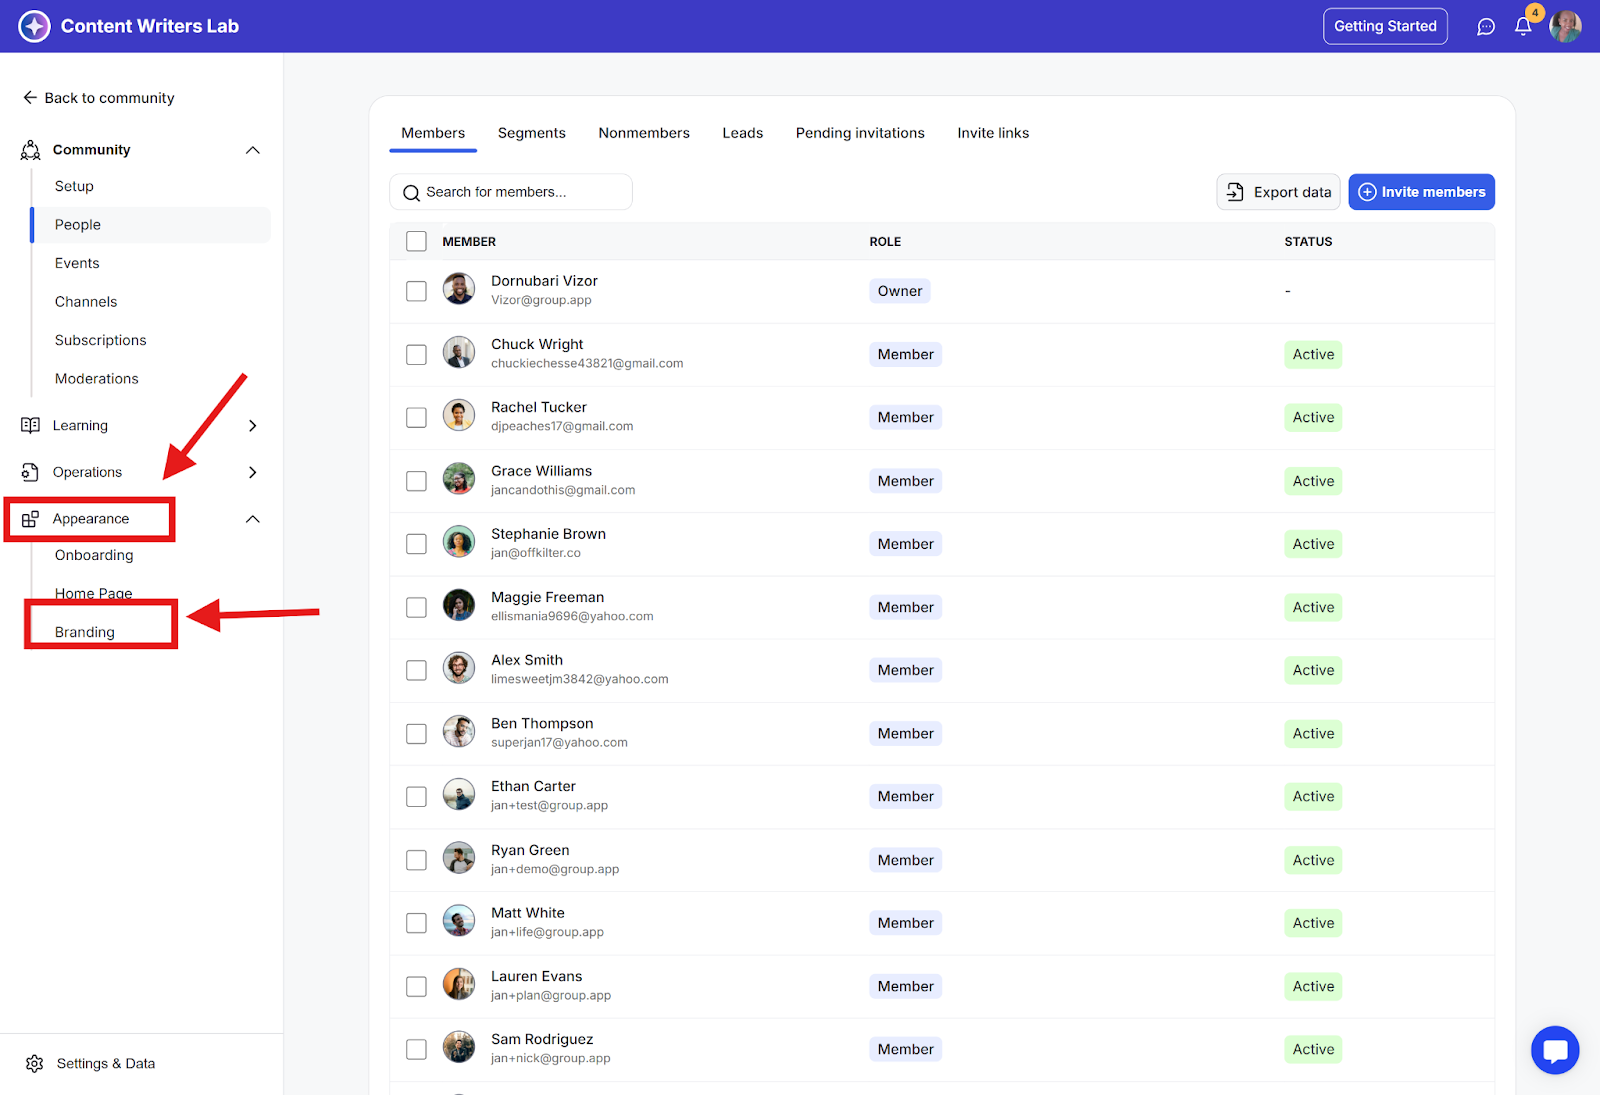Click the Operations icon in sidebar
This screenshot has height=1095, width=1600.
click(x=31, y=472)
